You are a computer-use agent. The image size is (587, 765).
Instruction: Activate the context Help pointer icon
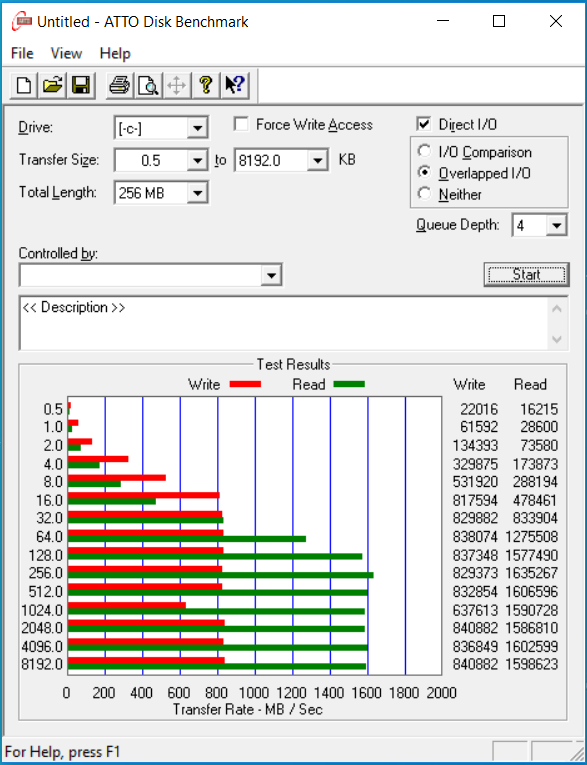(235, 85)
